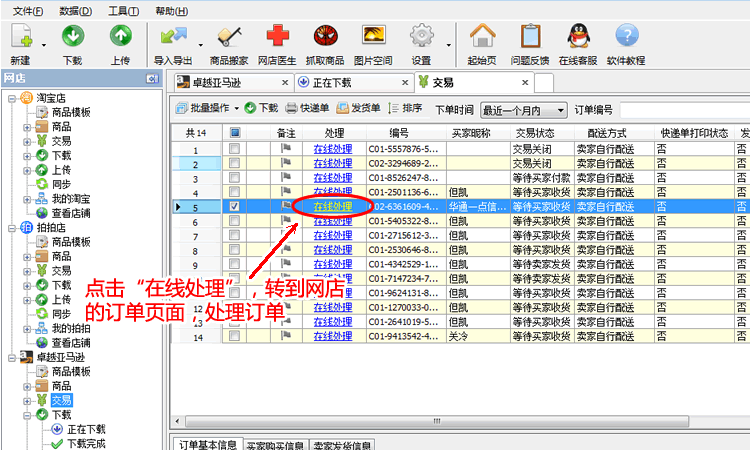Screen dimensions: 750x450
Task: Open the 设置 dropdown arrow
Action: point(449,45)
